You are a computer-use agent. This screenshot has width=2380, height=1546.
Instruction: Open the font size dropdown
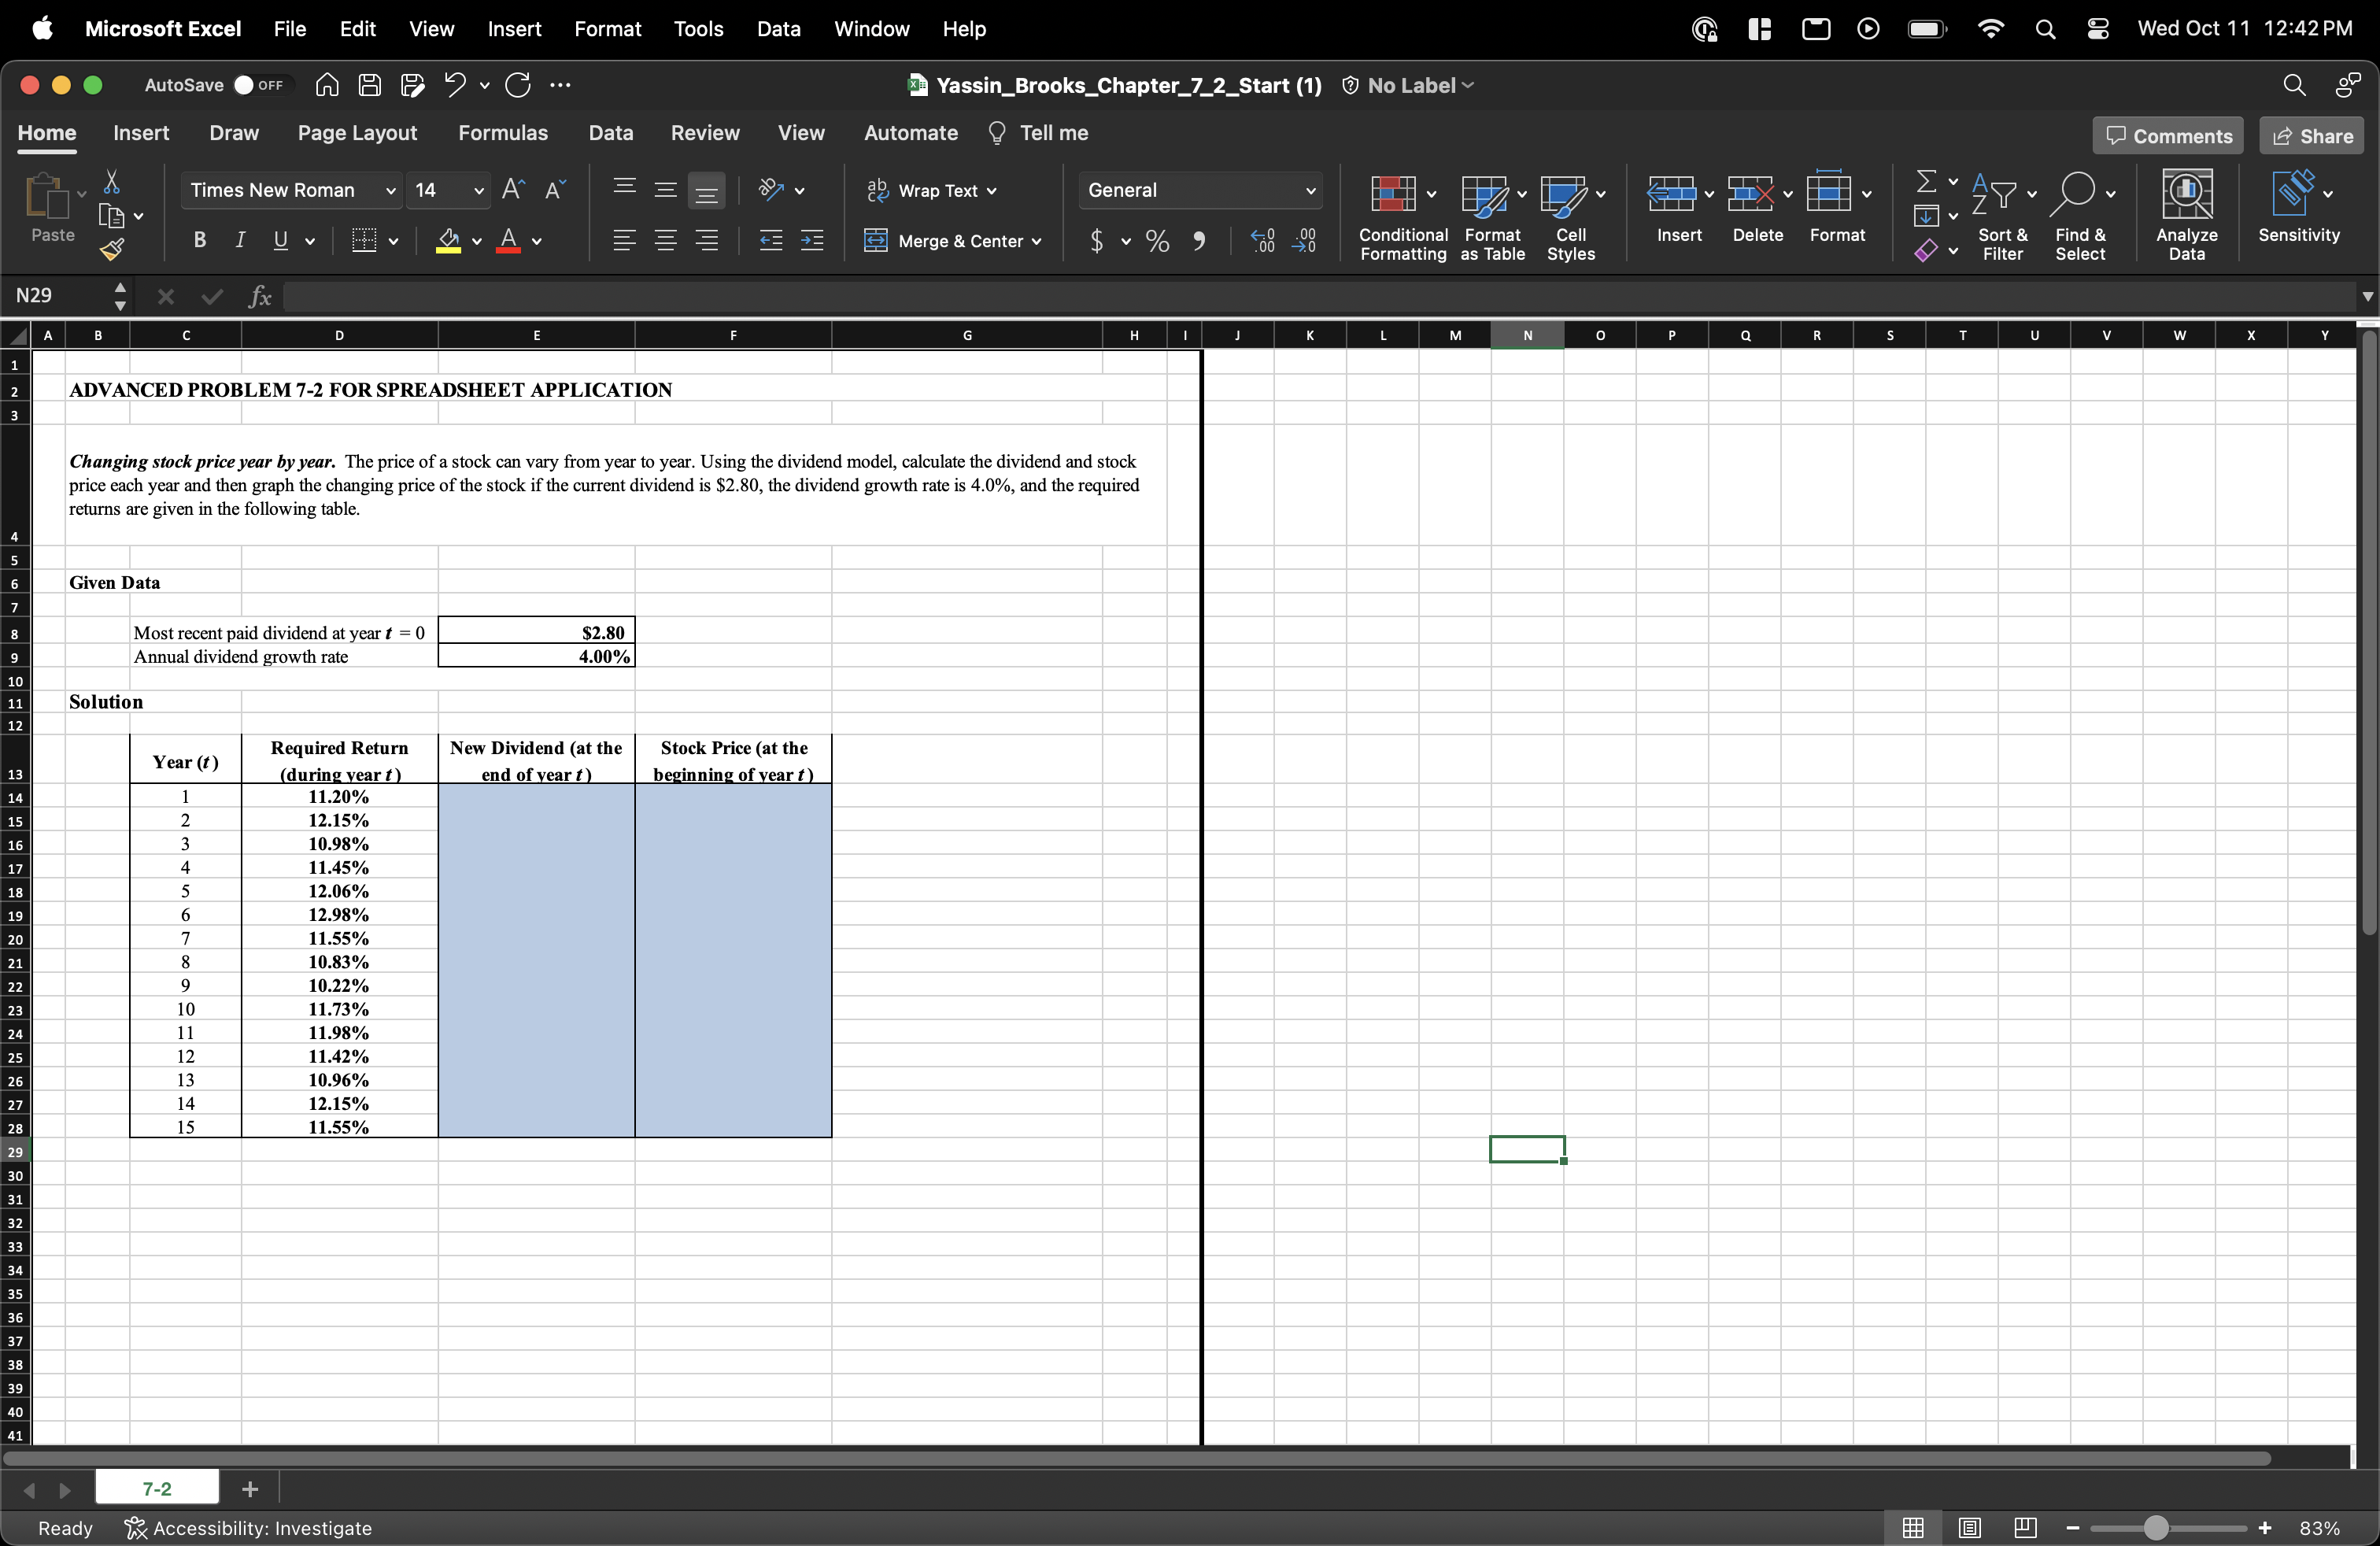(x=478, y=190)
